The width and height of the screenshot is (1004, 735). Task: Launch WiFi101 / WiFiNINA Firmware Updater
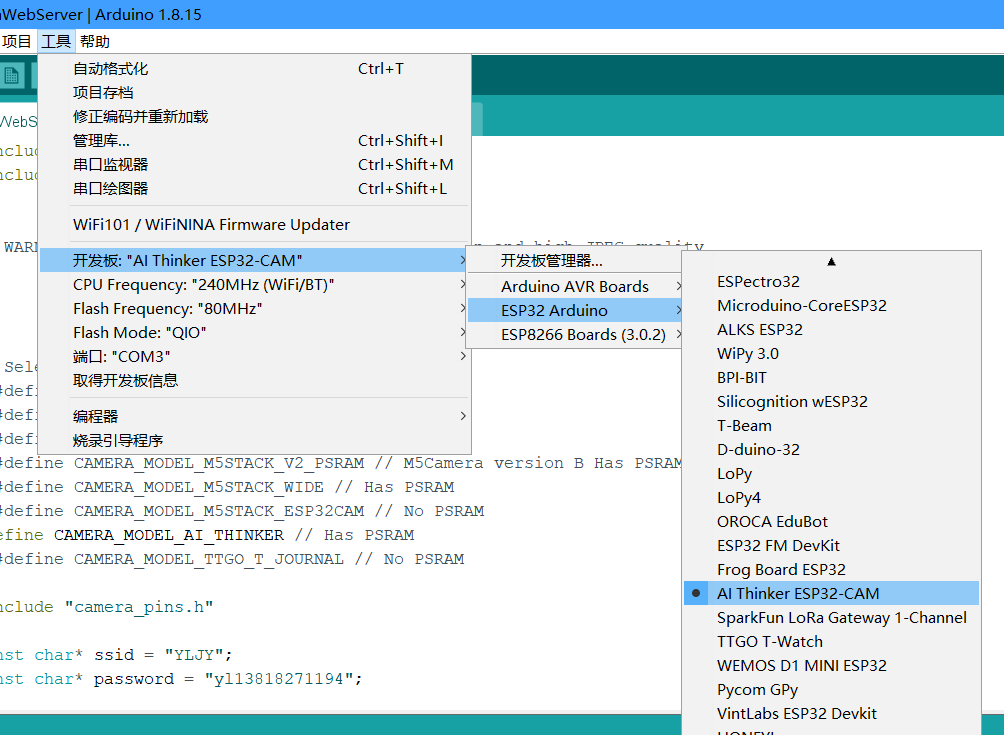tap(255, 225)
